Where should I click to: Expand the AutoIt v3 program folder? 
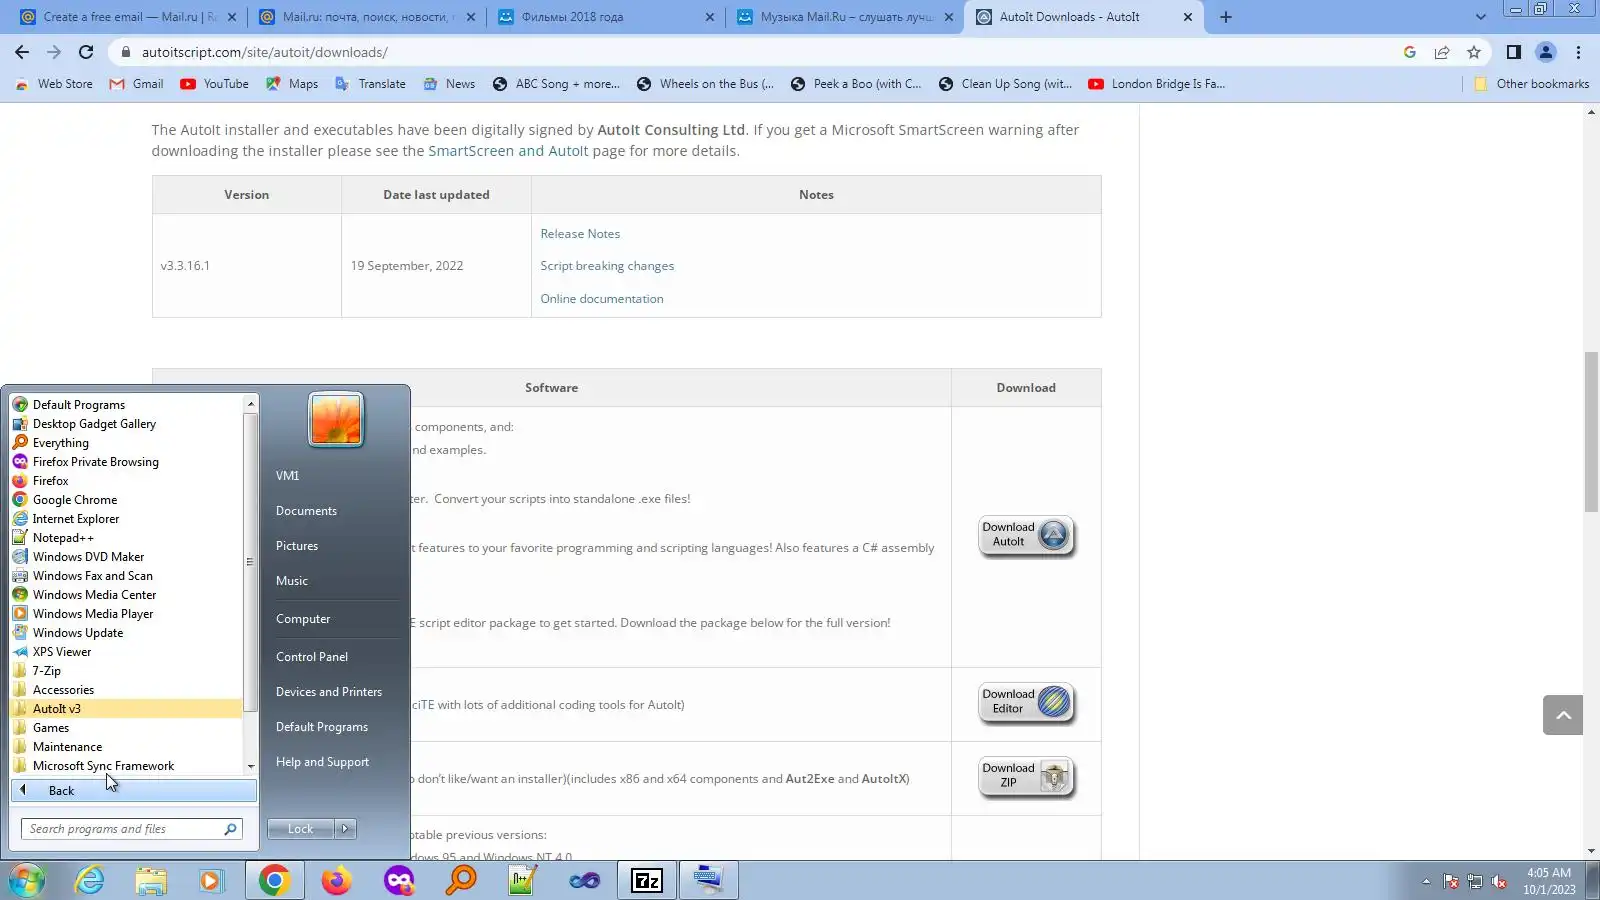(126, 709)
